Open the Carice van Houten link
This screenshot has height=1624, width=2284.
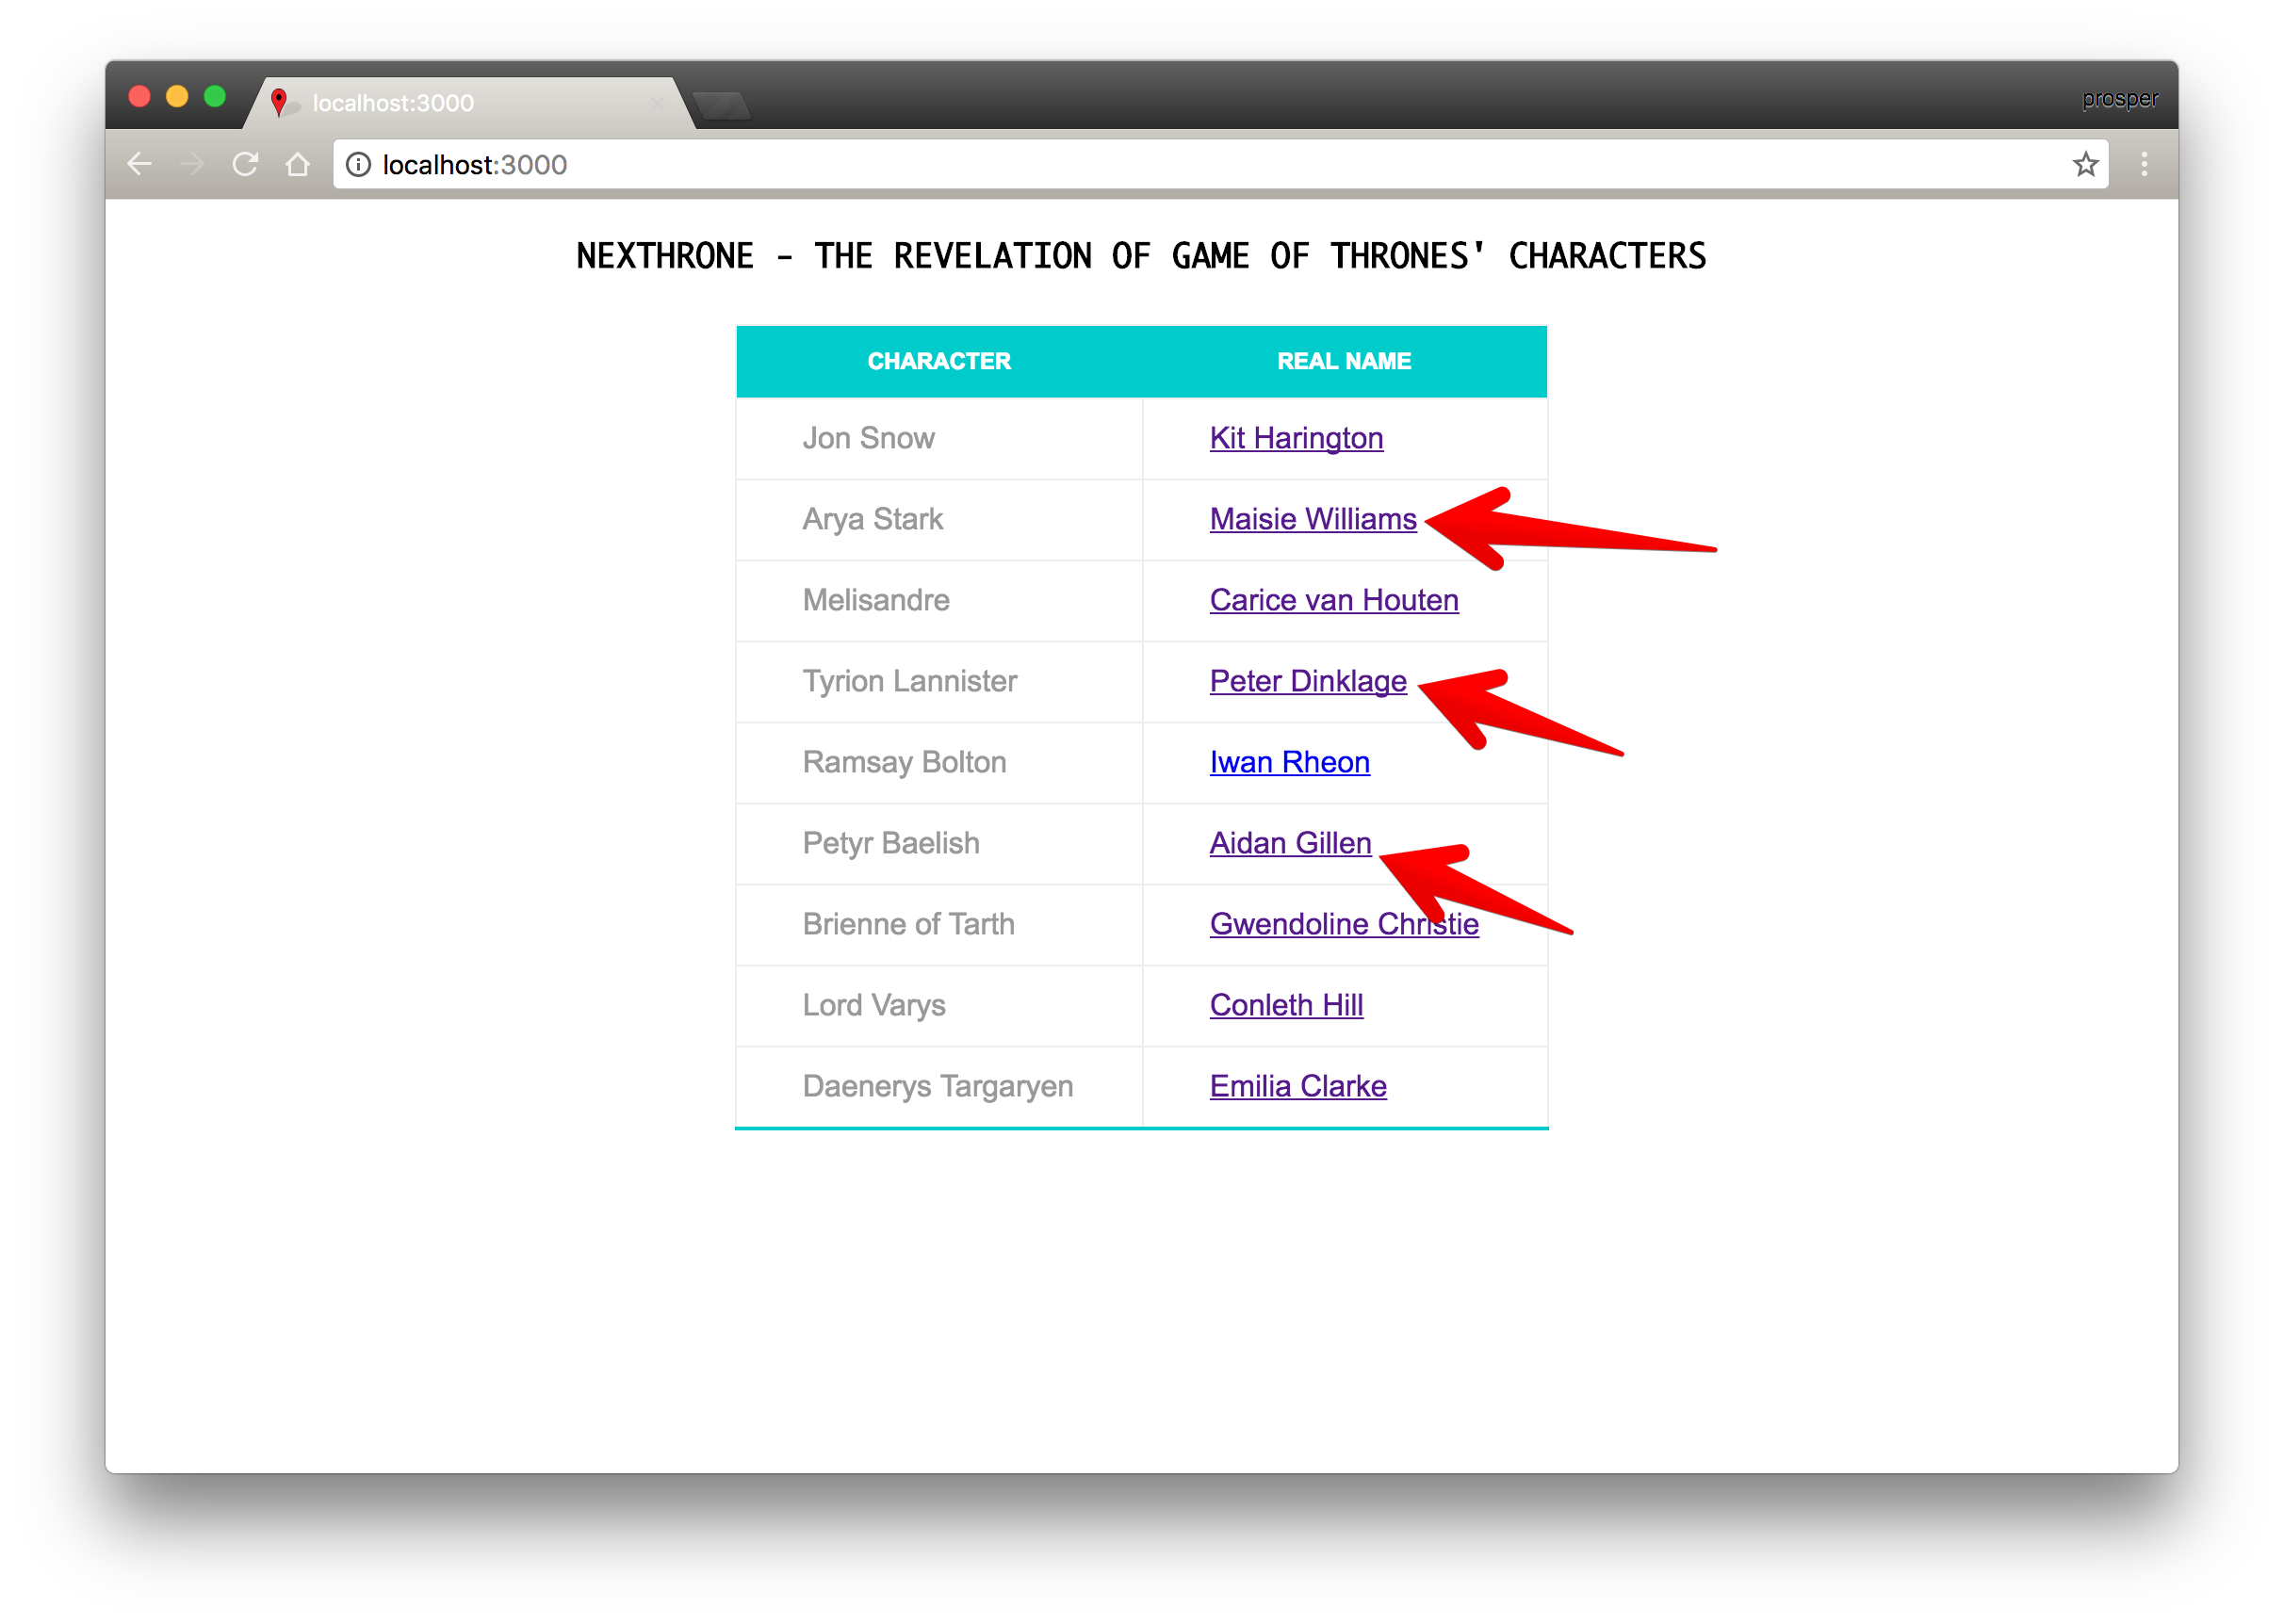pyautogui.click(x=1333, y=600)
